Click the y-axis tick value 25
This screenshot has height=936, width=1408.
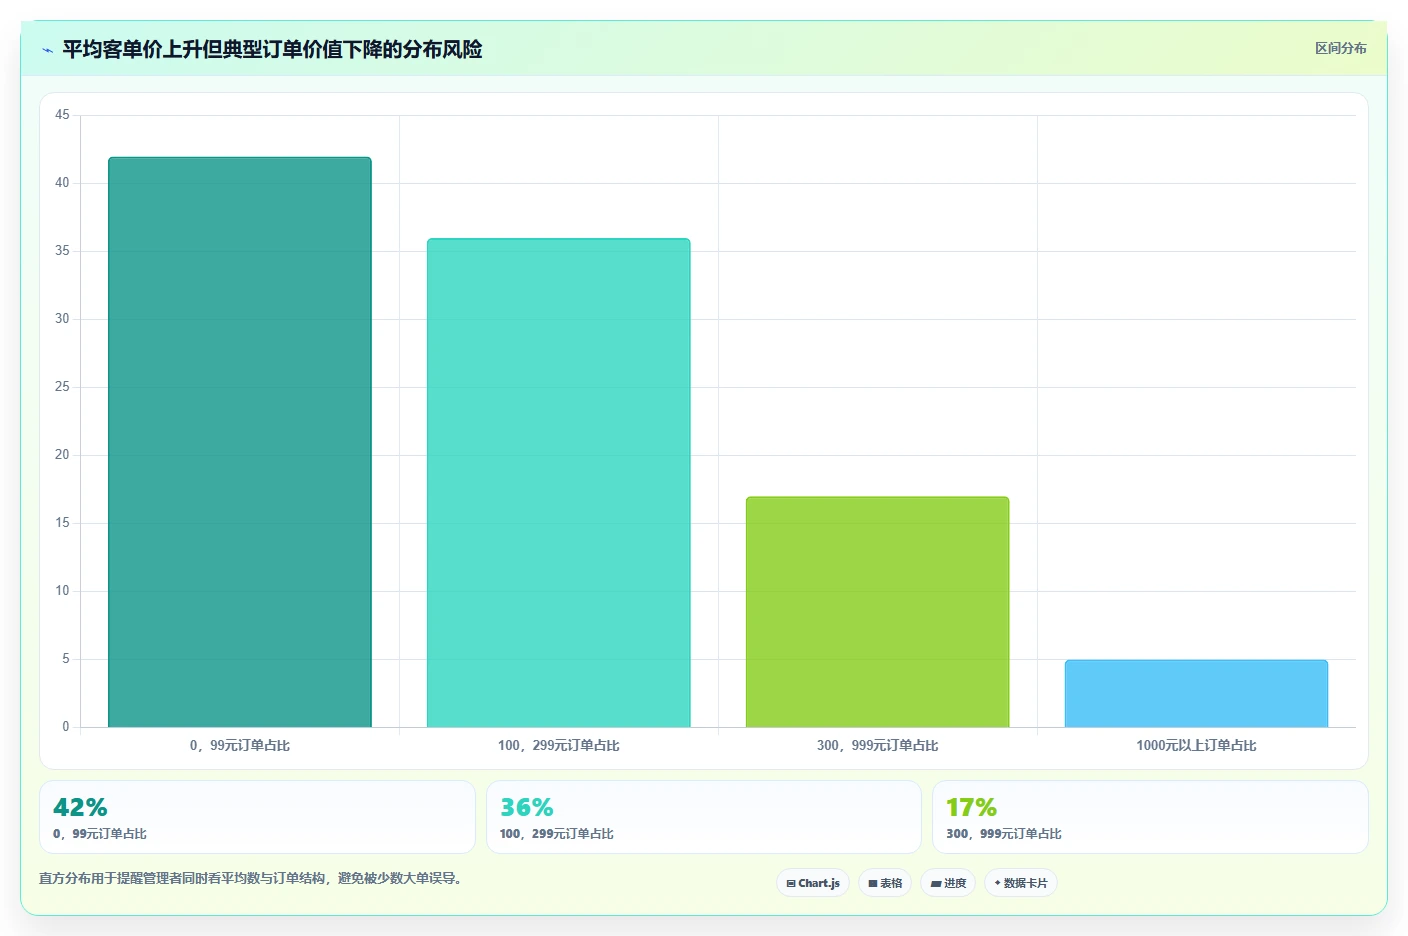(x=62, y=387)
